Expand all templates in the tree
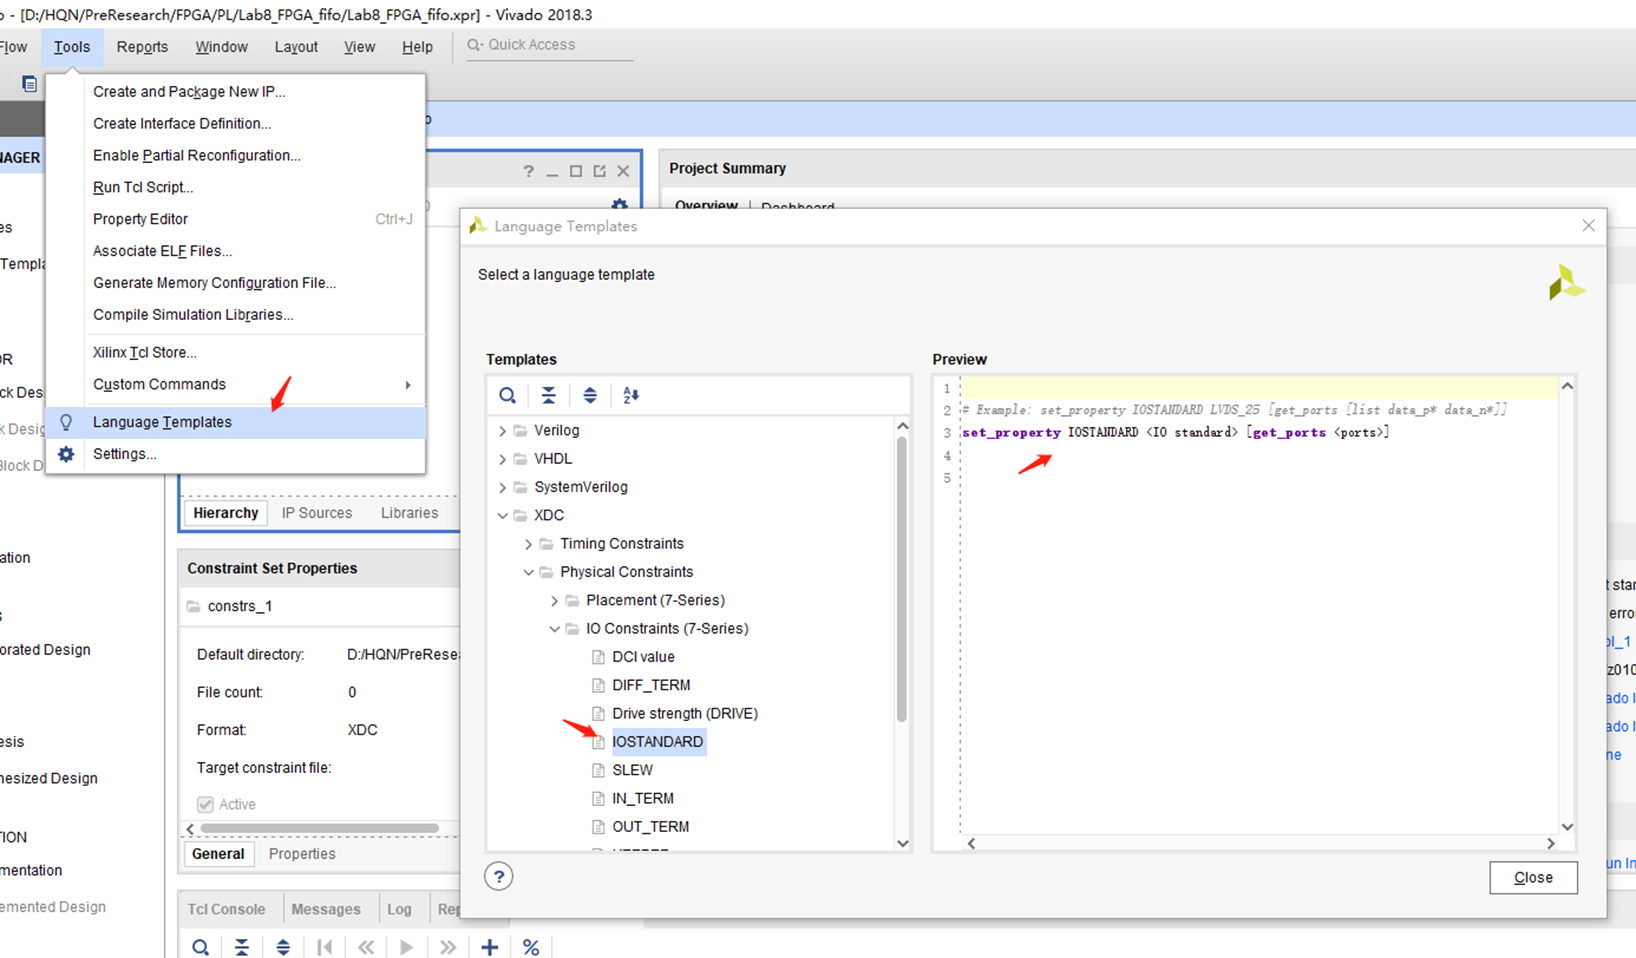Screen dimensions: 1636x958 coord(590,395)
